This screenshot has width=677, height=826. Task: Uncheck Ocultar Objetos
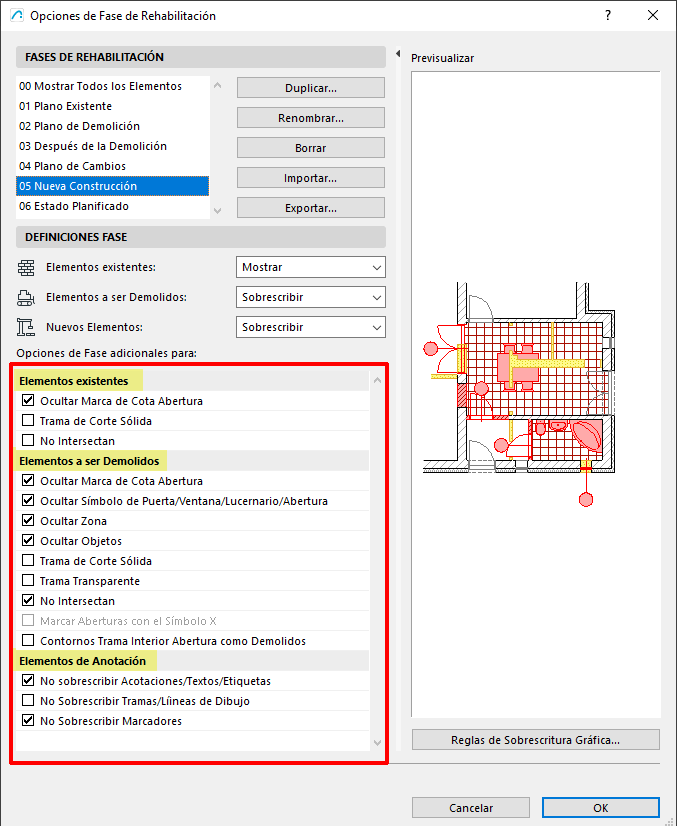click(28, 540)
